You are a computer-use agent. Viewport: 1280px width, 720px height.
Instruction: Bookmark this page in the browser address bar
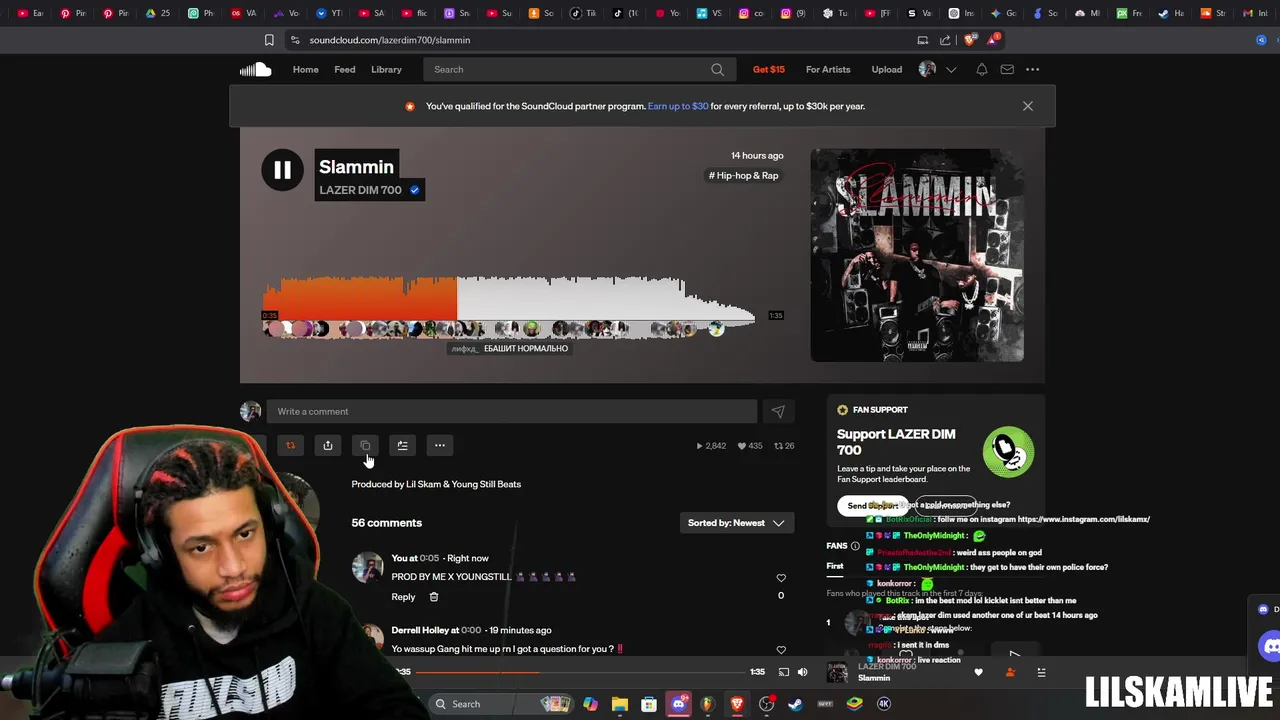point(269,40)
